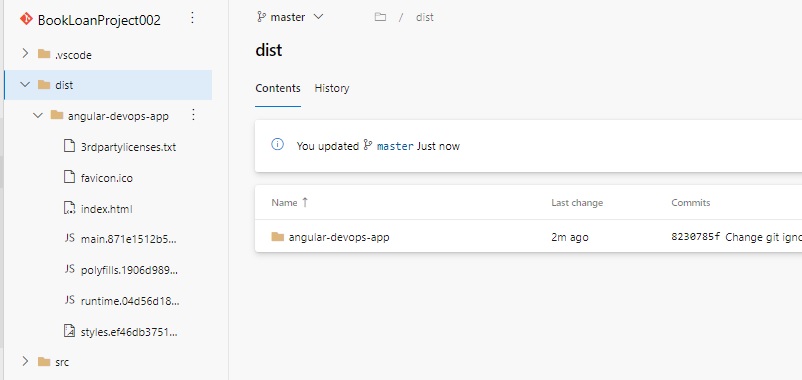This screenshot has width=802, height=380.
Task: Click the Commits column header
Action: (690, 203)
